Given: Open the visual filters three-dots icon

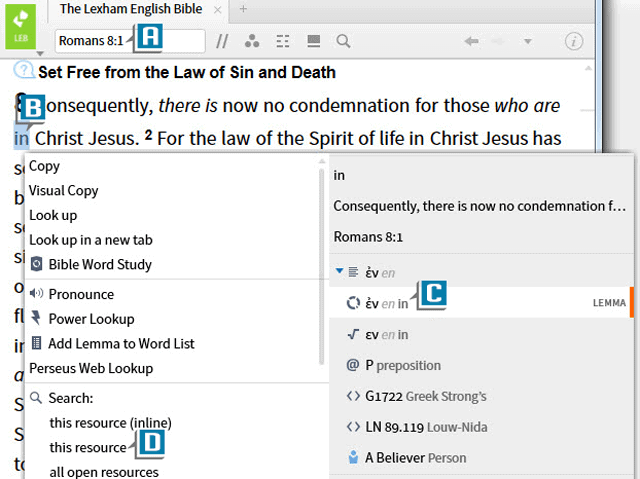Looking at the screenshot, I should click(252, 41).
